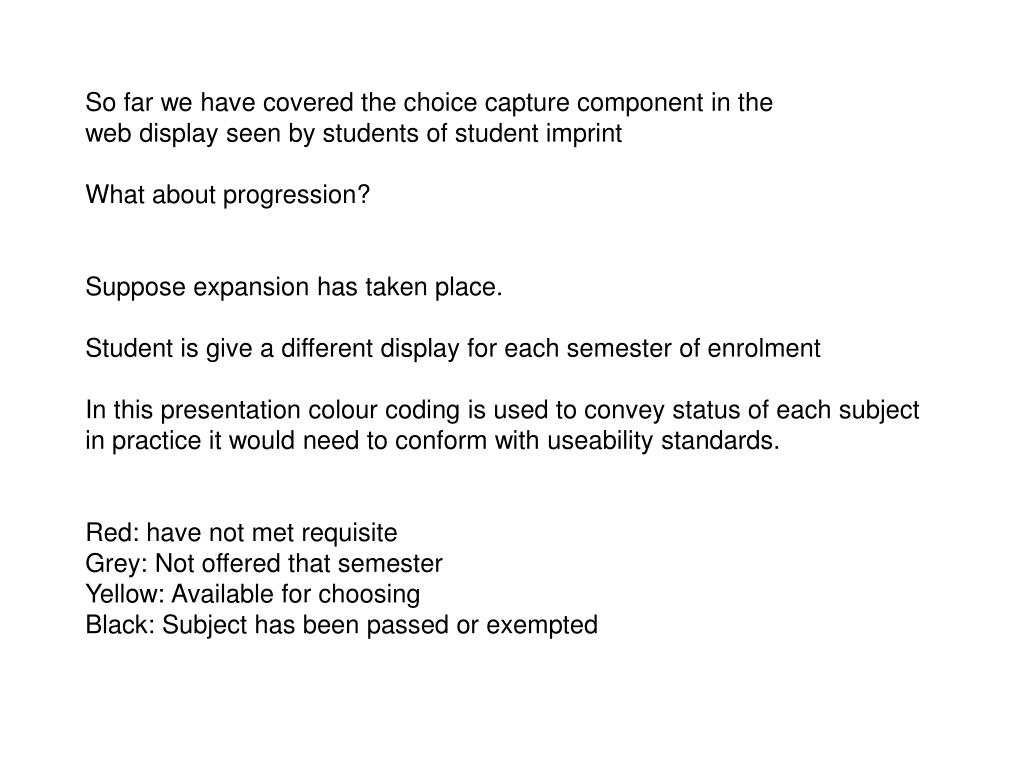1024x768 pixels.
Task: Click the word 'Grey:' in the legend
Action: 116,564
